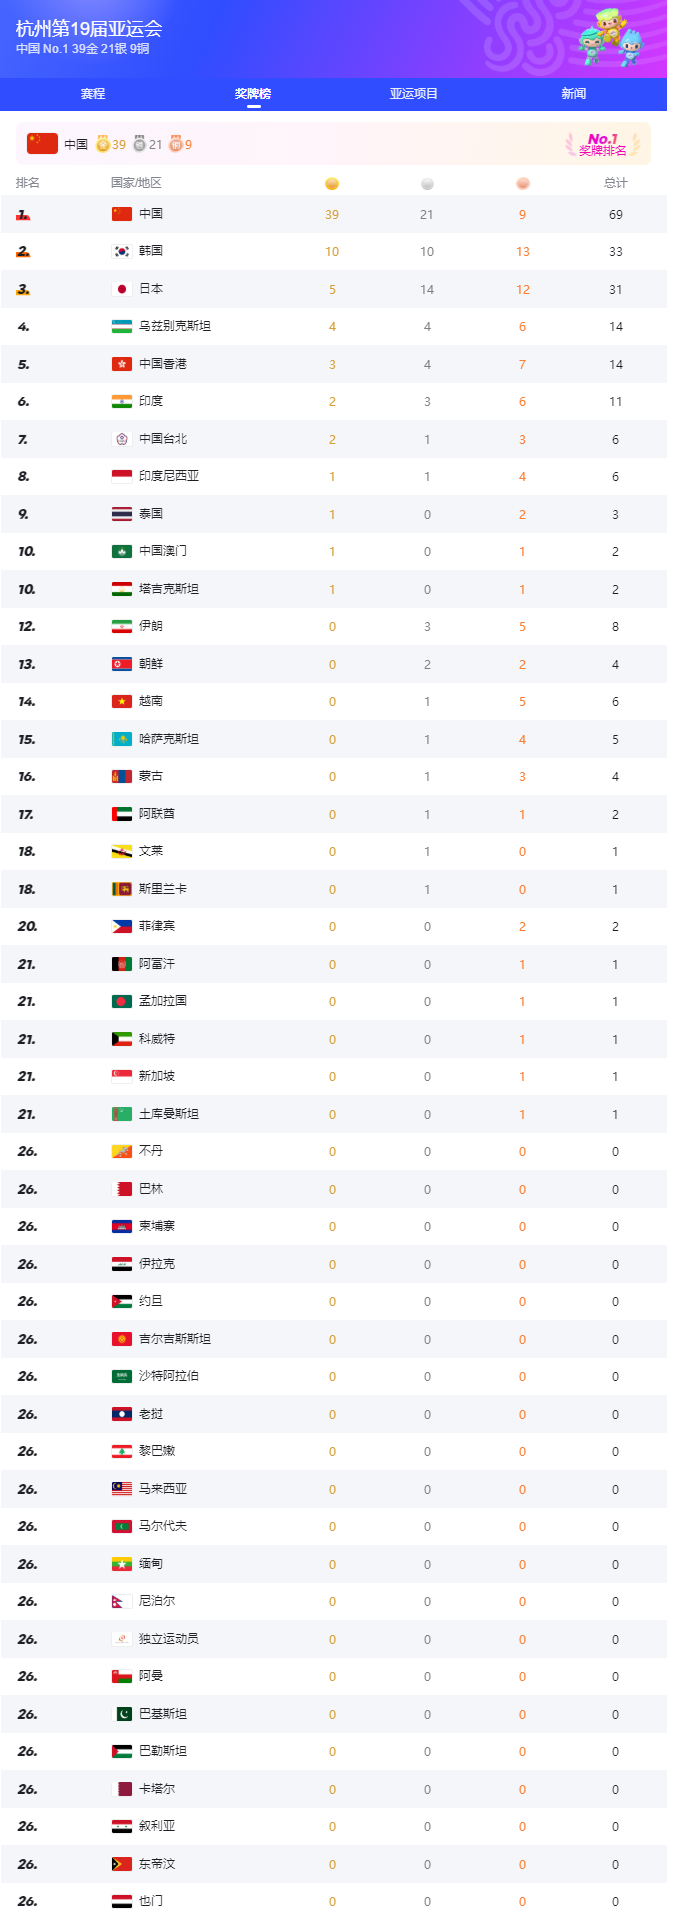Open the 哈萨克斯坦 country entry
673x1922 pixels.
click(169, 739)
